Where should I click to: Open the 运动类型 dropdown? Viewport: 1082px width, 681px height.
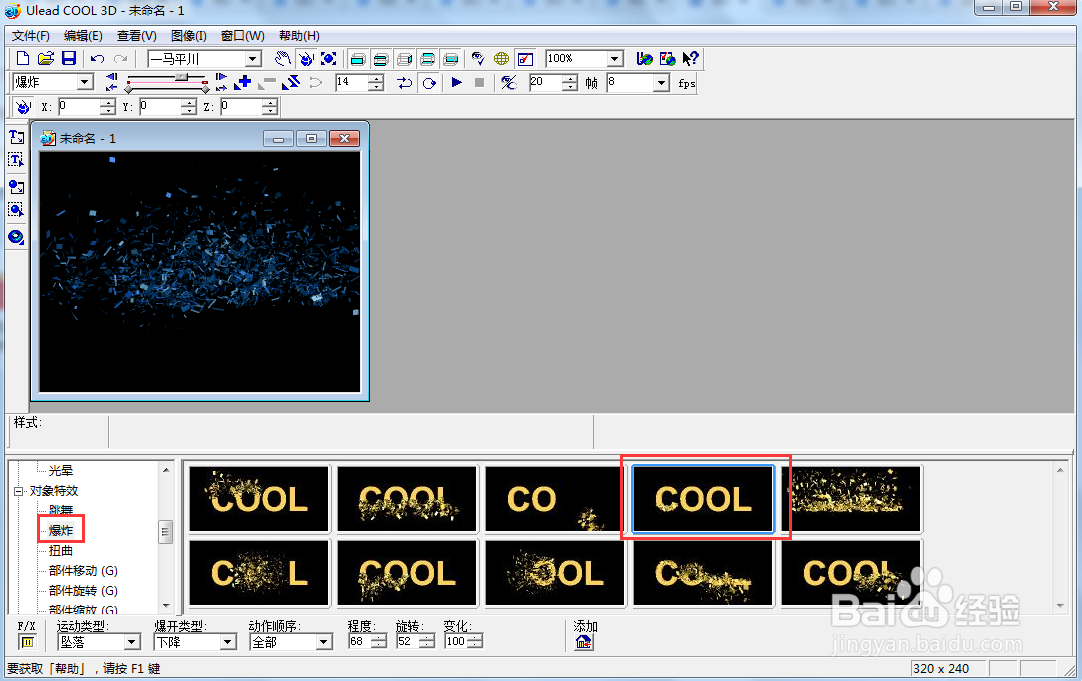coord(132,642)
